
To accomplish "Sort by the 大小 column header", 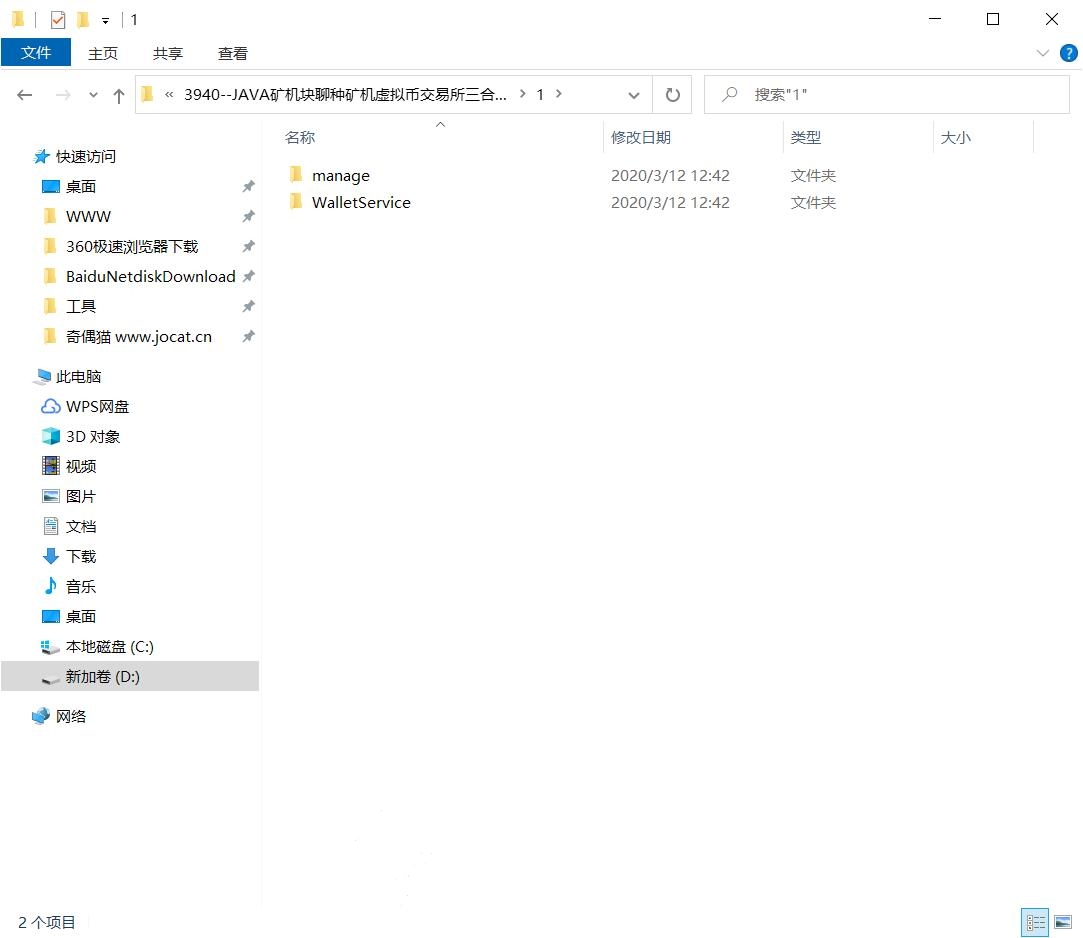I will click(x=956, y=137).
